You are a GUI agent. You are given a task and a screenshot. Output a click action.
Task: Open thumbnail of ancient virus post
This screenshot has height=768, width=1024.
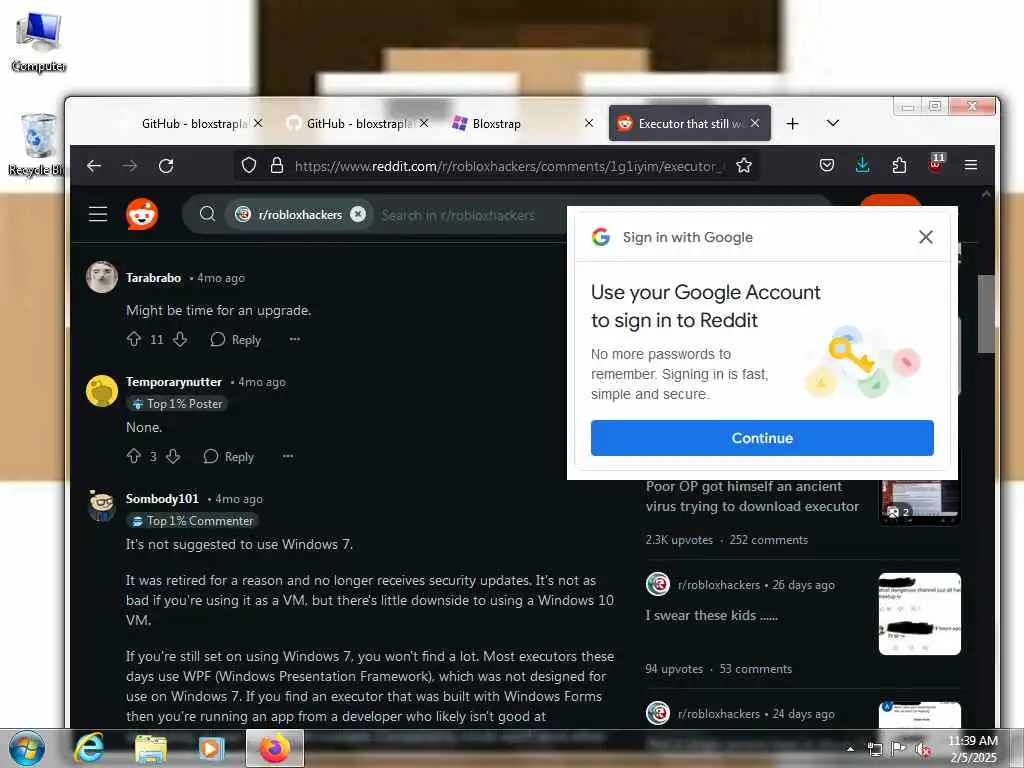pyautogui.click(x=920, y=502)
